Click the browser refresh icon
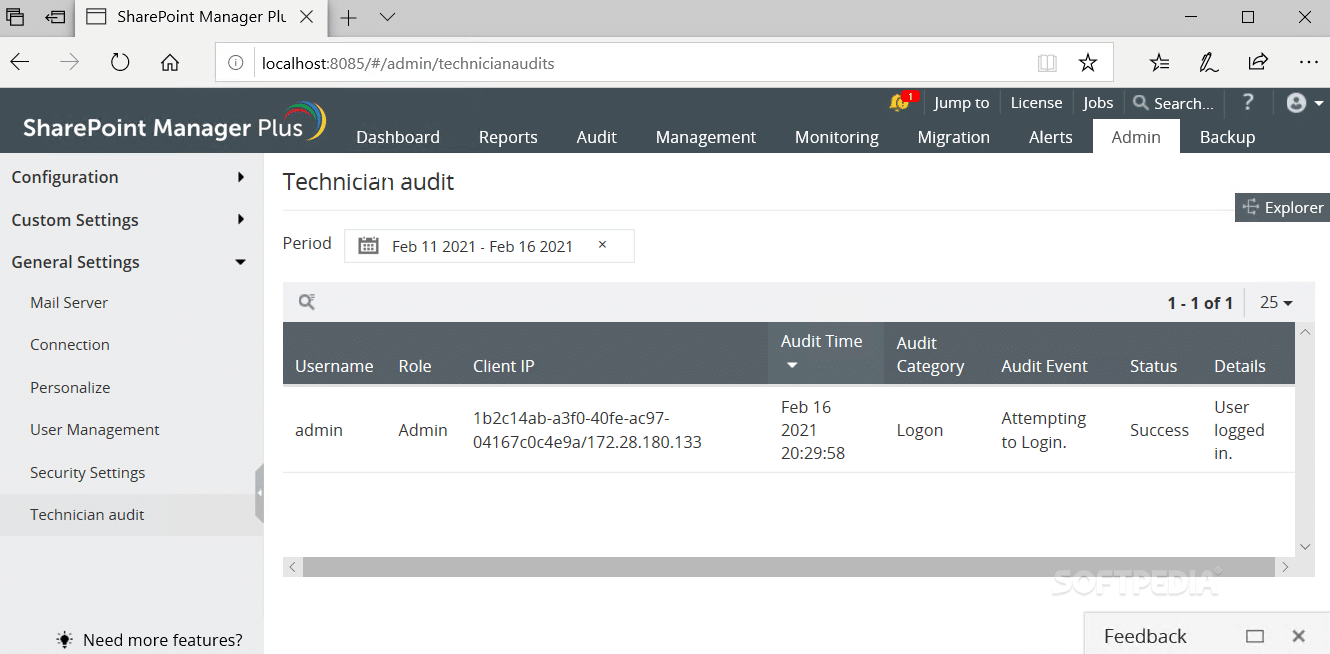The image size is (1330, 654). [x=120, y=63]
